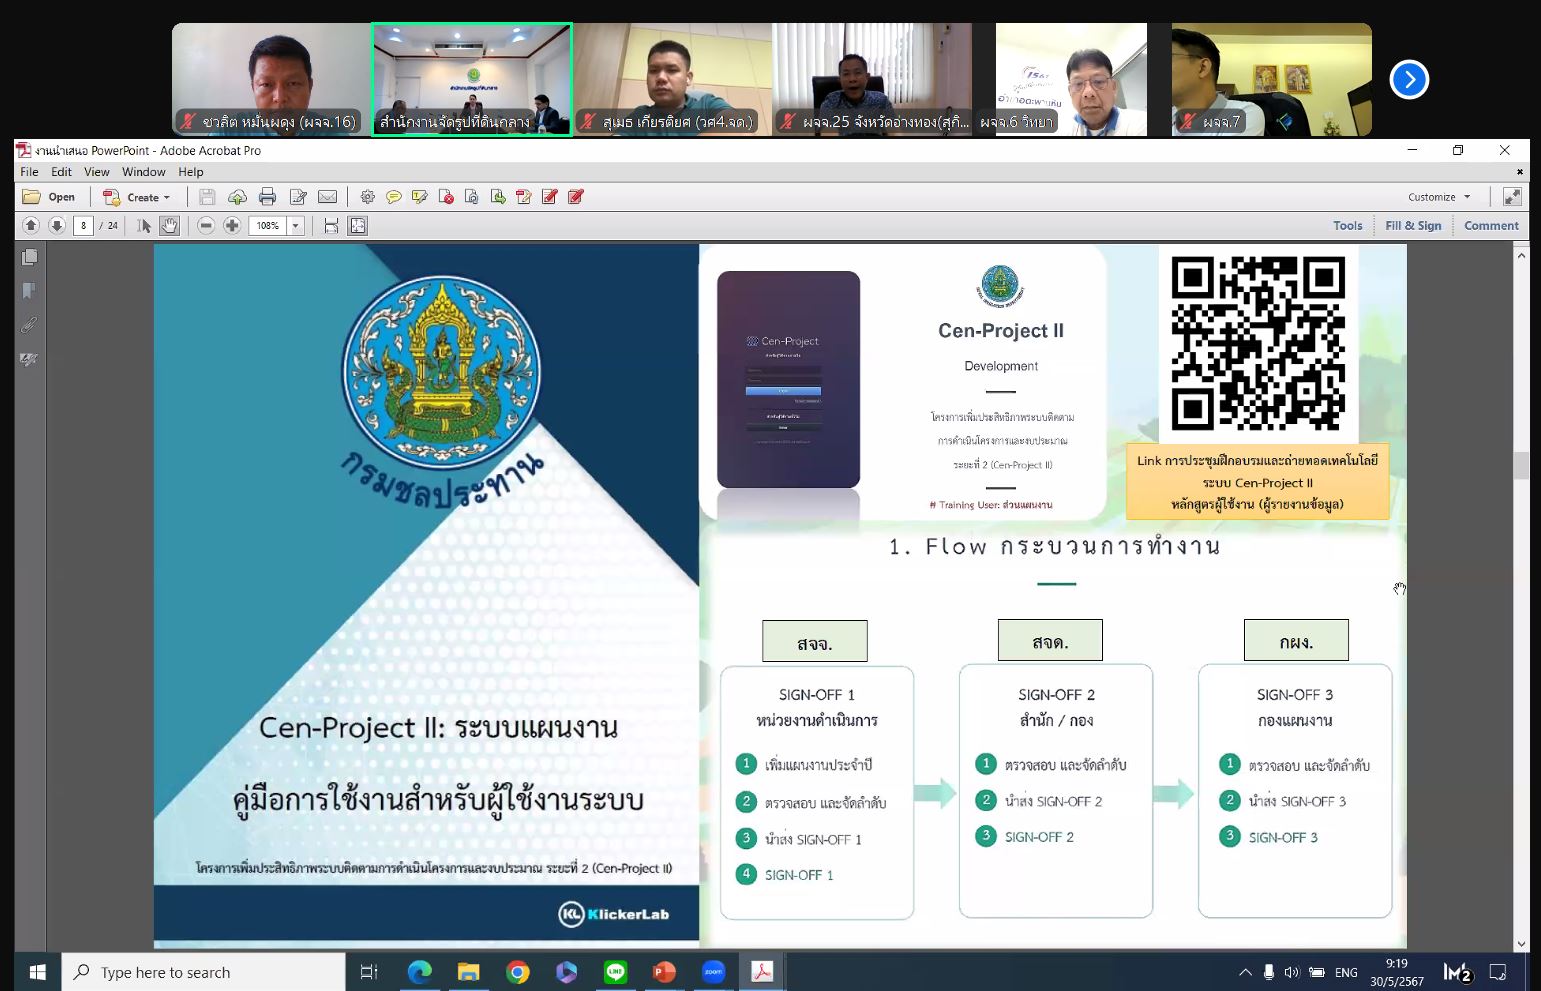This screenshot has width=1541, height=991.
Task: Open the Comment pane
Action: pos(1491,226)
